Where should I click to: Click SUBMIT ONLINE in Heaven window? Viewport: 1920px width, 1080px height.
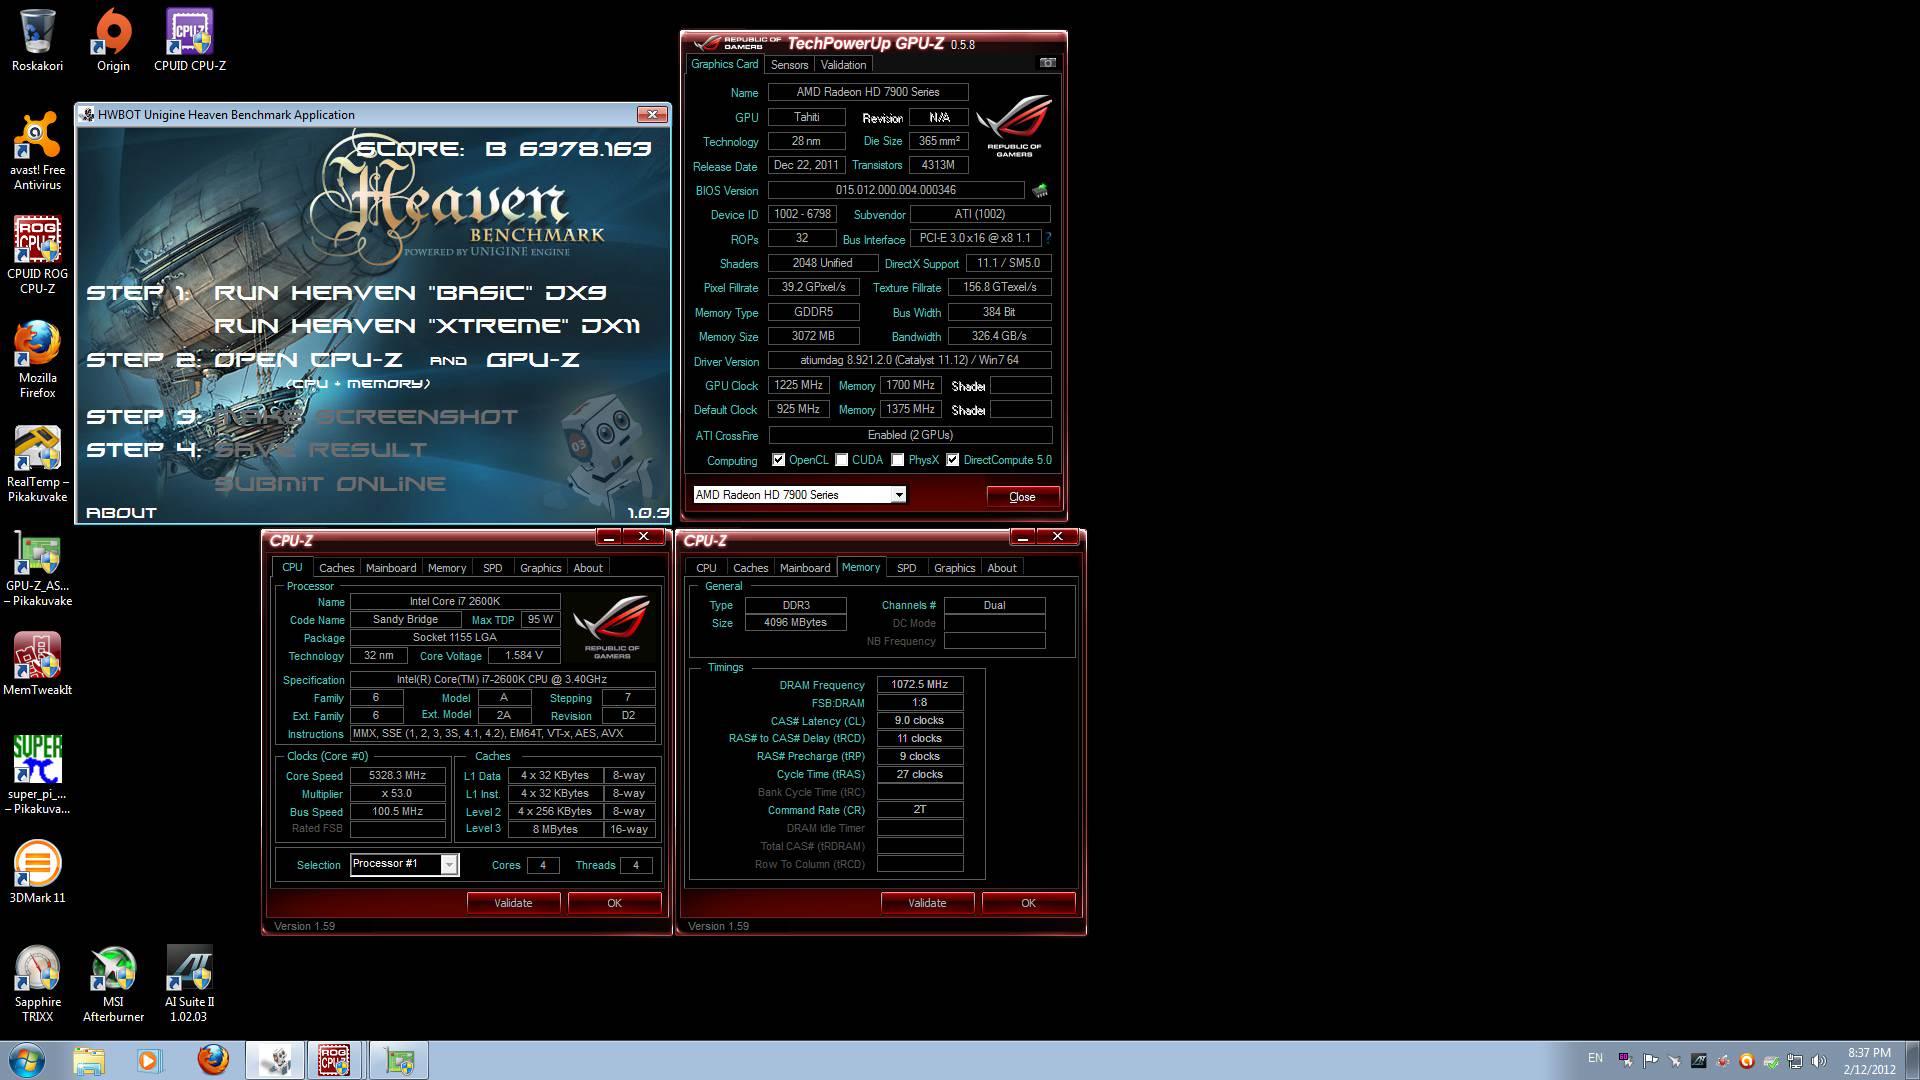point(330,484)
